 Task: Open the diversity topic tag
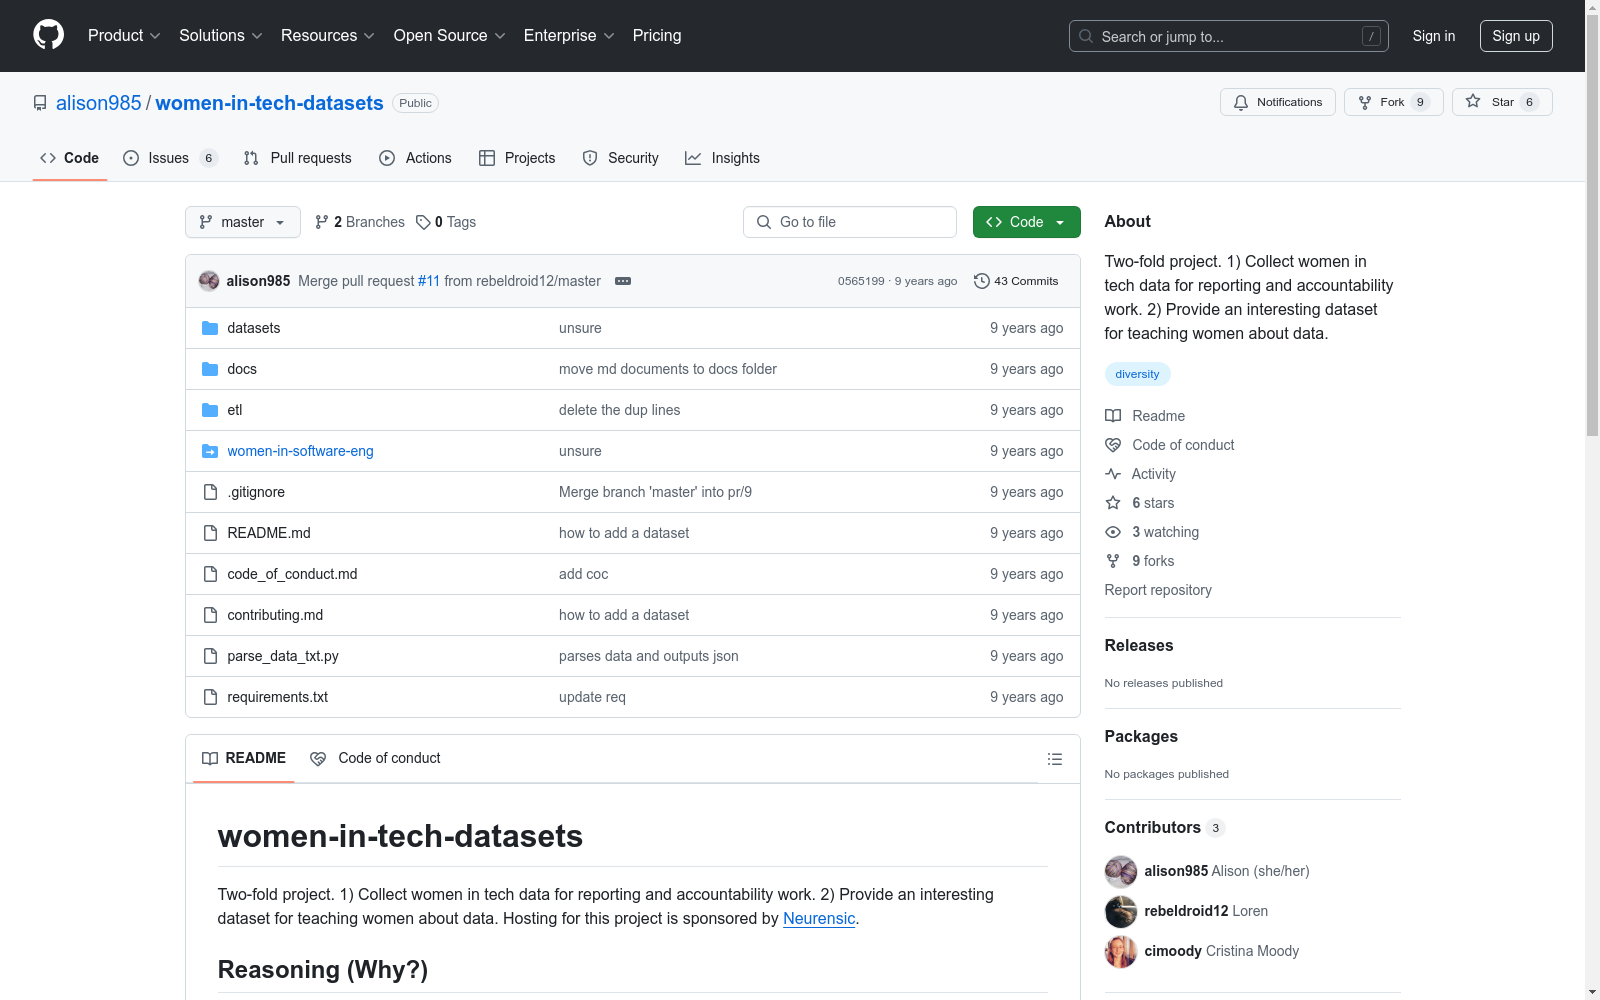pyautogui.click(x=1138, y=374)
